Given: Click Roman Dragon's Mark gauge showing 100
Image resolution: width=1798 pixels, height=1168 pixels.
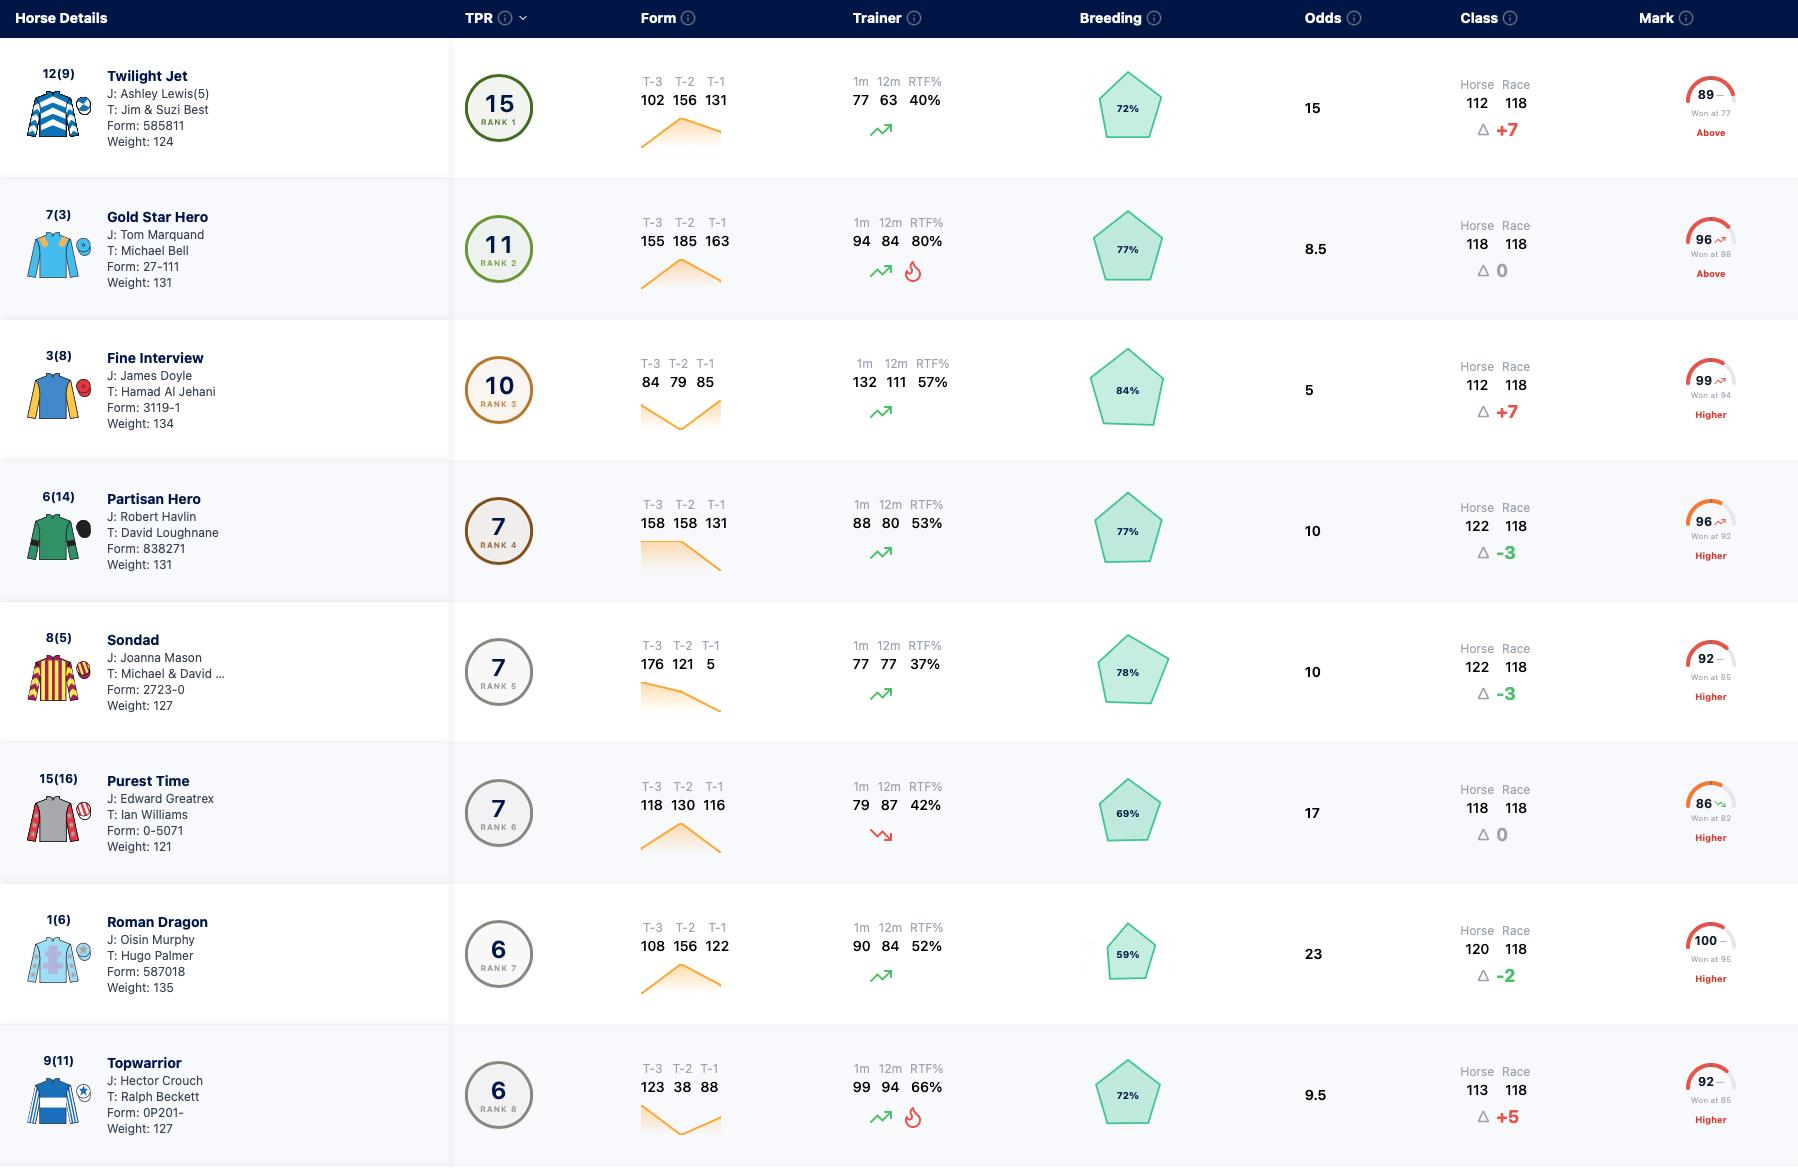Looking at the screenshot, I should click(1710, 938).
